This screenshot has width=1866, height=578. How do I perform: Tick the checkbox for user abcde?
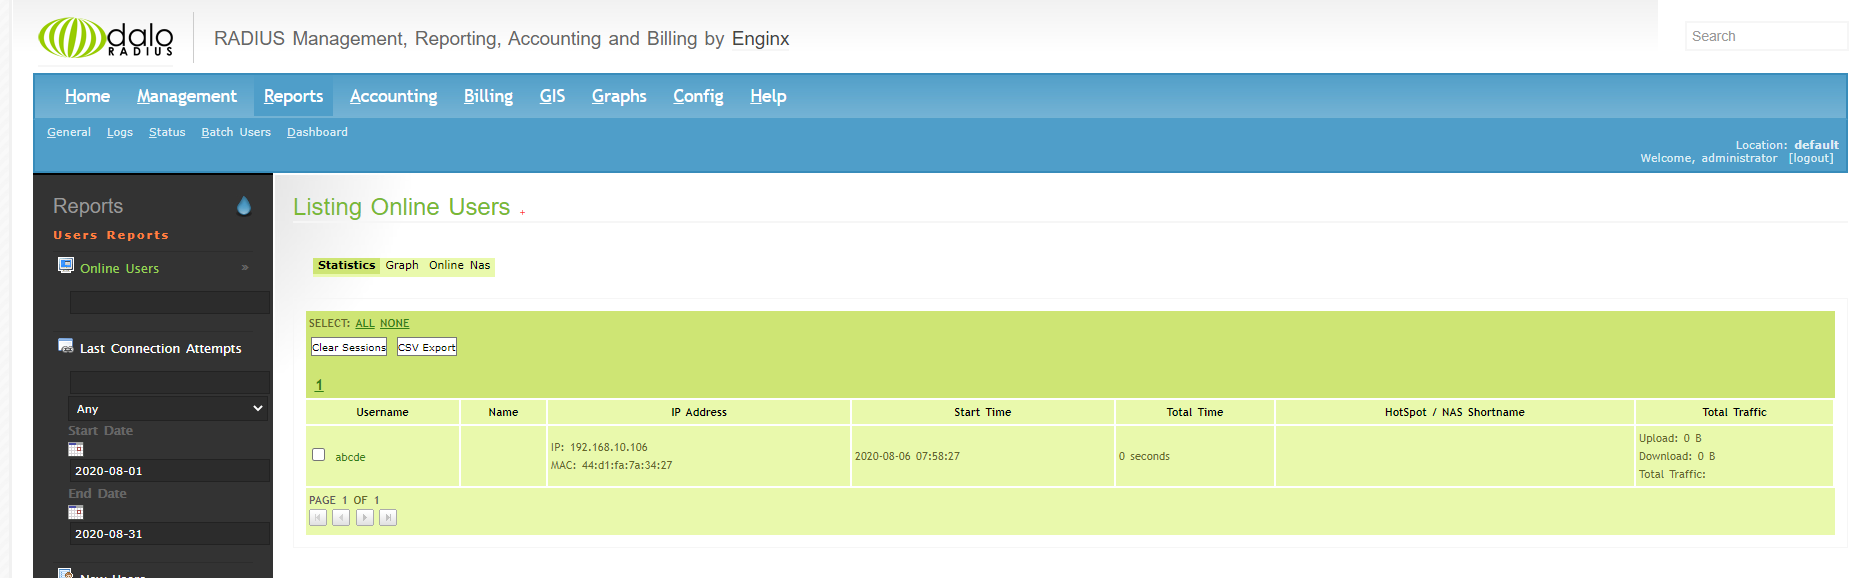point(319,455)
